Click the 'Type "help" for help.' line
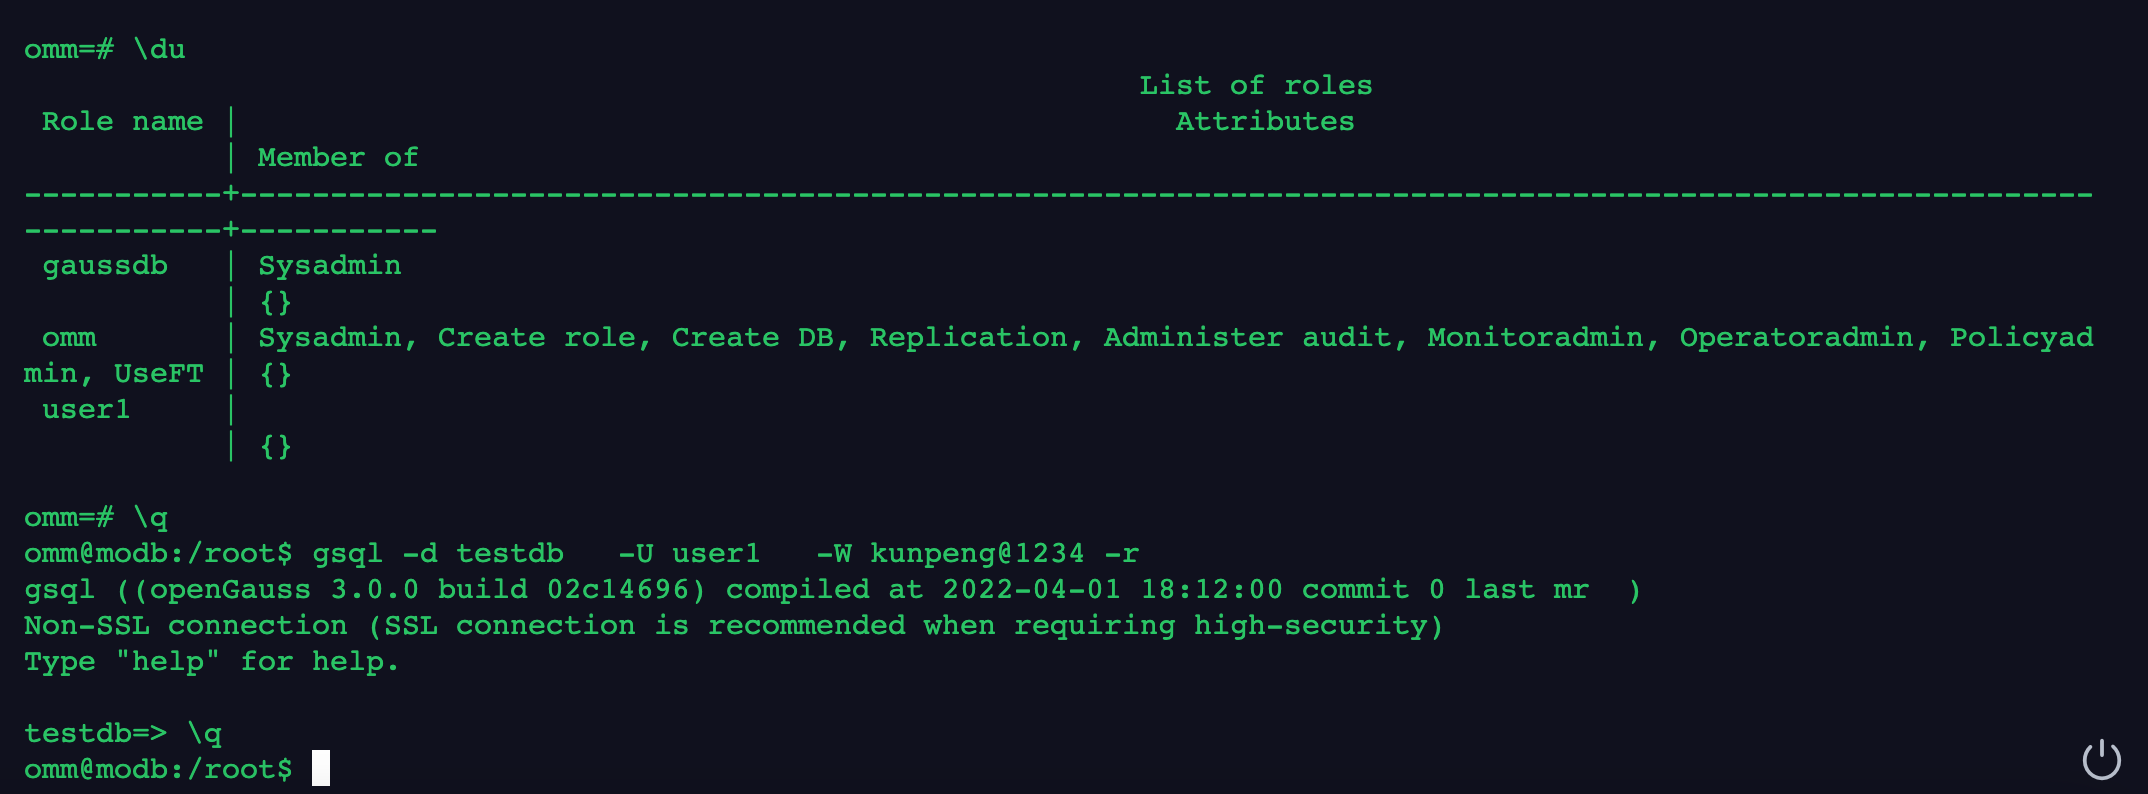Viewport: 2148px width, 794px height. pyautogui.click(x=211, y=662)
